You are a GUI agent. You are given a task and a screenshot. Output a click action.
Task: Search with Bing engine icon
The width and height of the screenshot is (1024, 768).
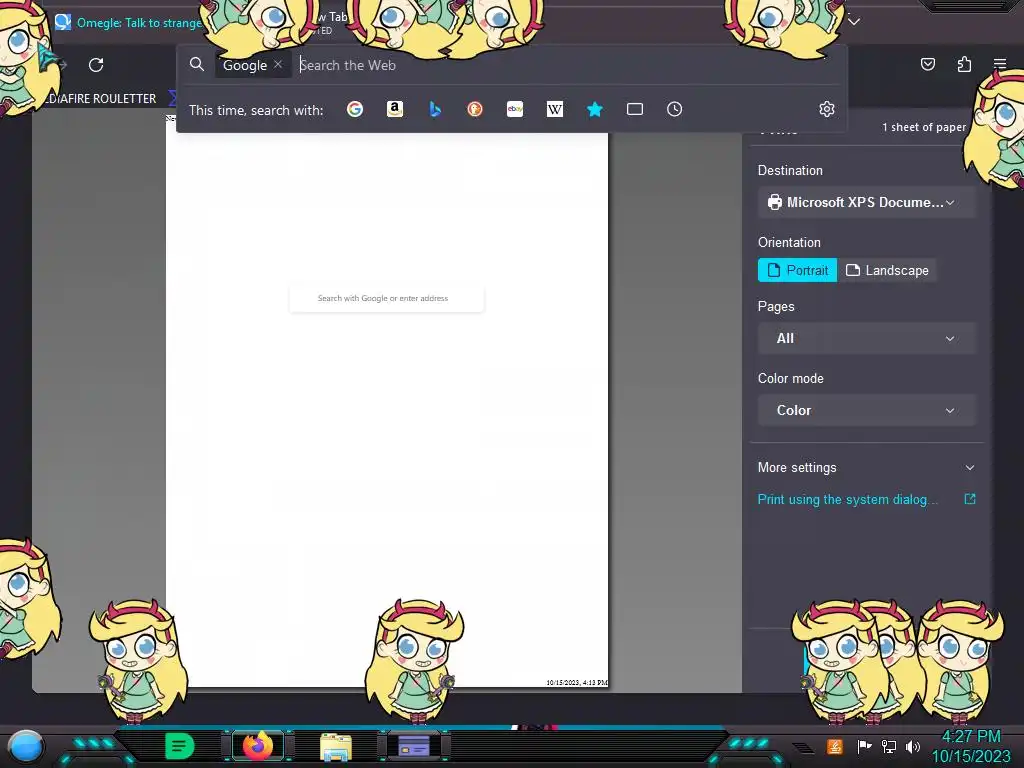pos(435,109)
